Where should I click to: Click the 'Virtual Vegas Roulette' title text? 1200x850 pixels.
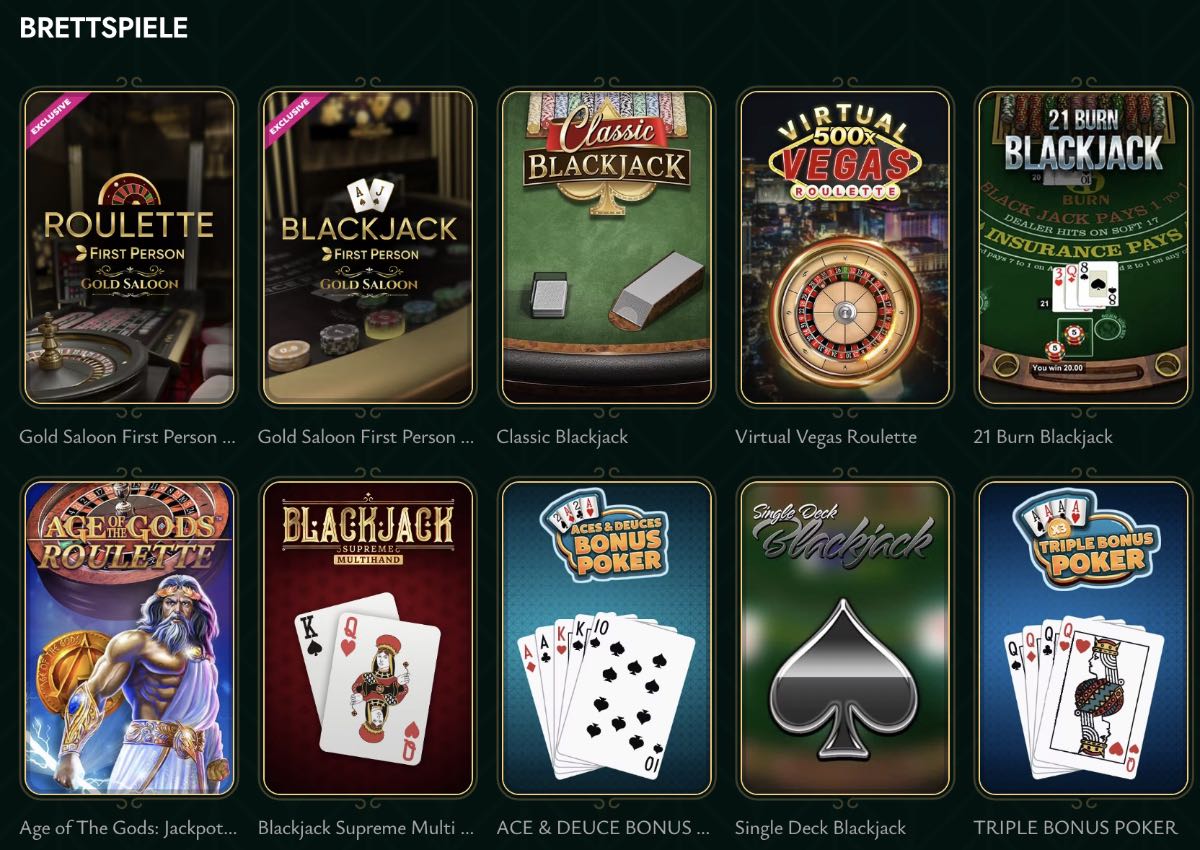pyautogui.click(x=826, y=437)
